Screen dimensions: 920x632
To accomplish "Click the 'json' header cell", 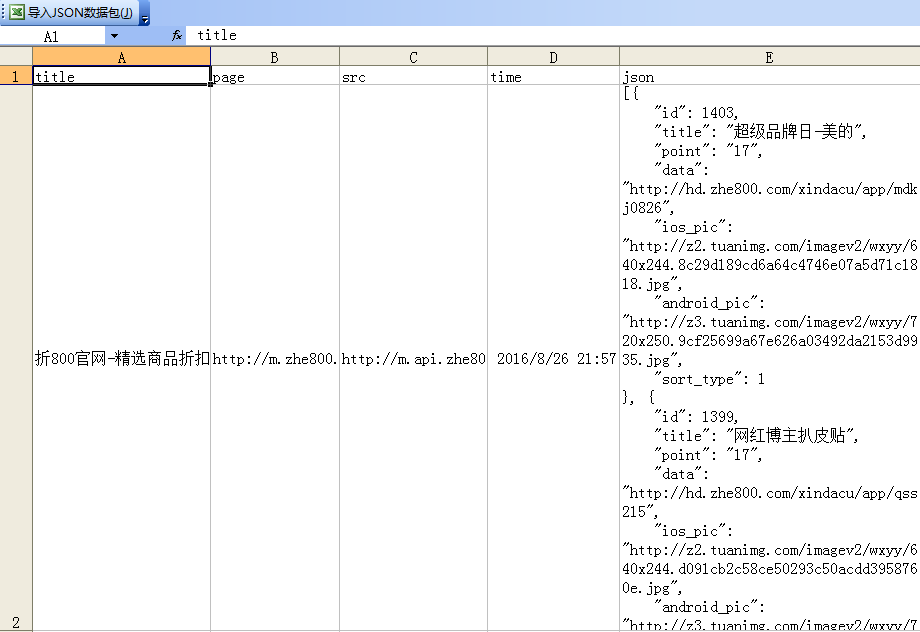I will pos(768,77).
